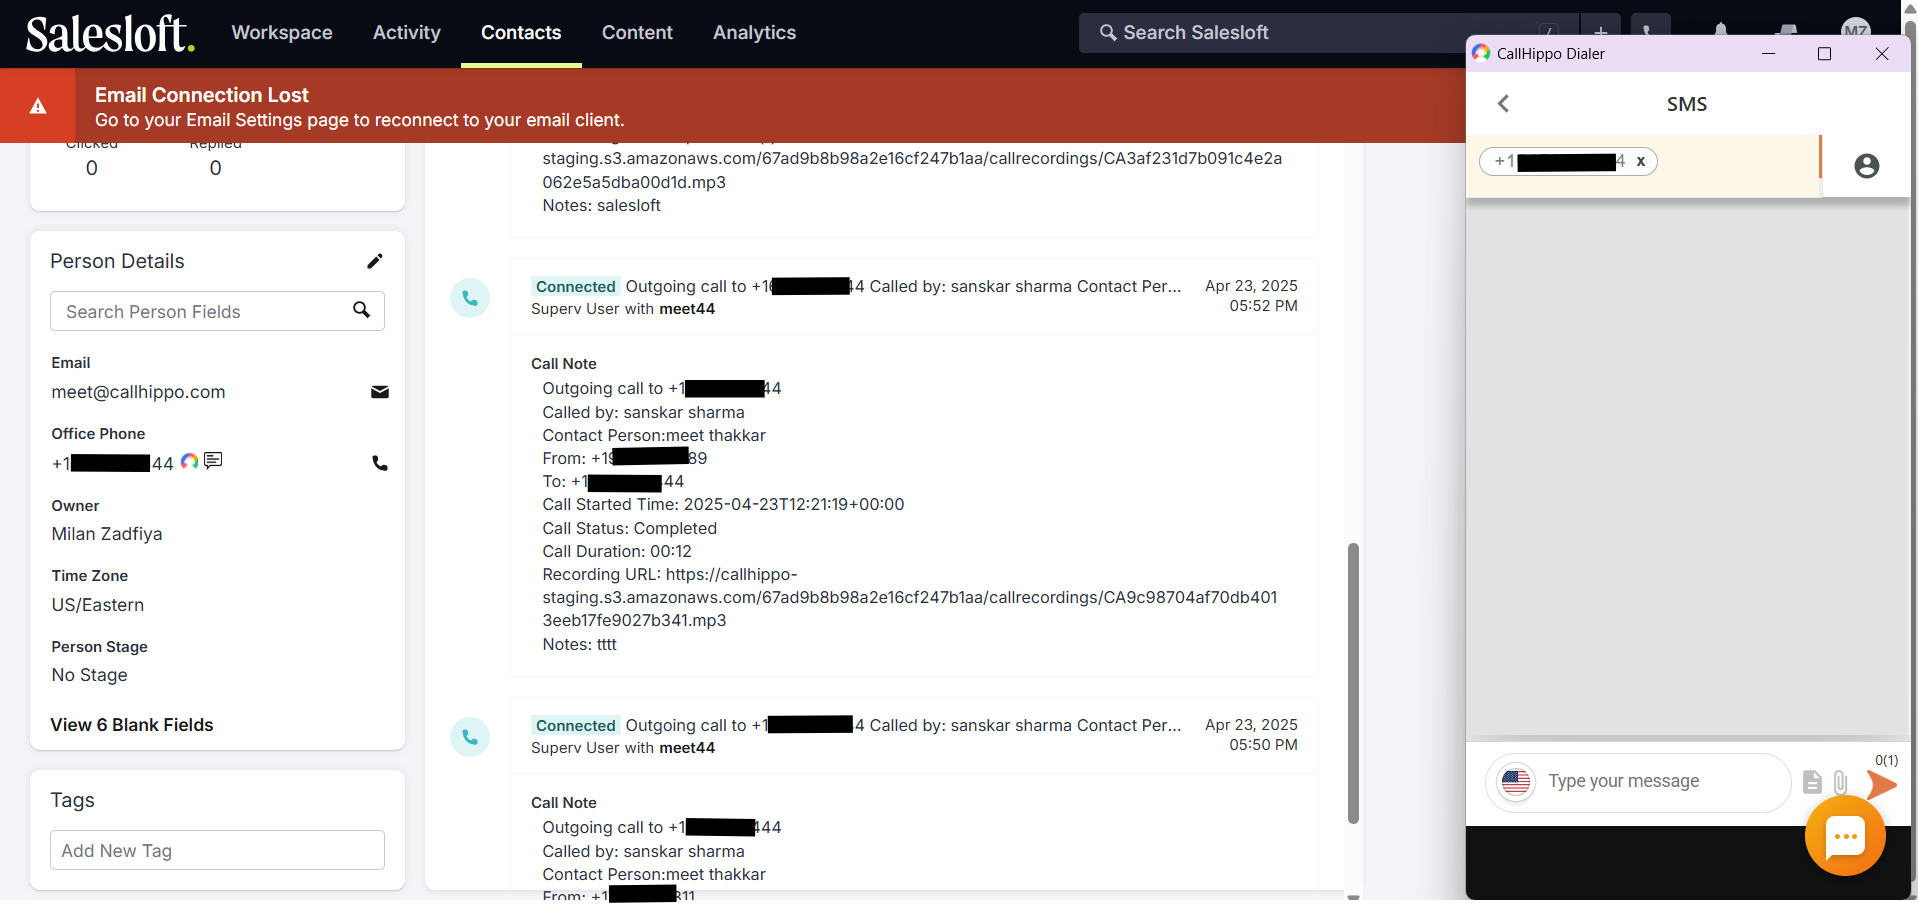Click the browser page scrollbar at far right

tap(1909, 450)
